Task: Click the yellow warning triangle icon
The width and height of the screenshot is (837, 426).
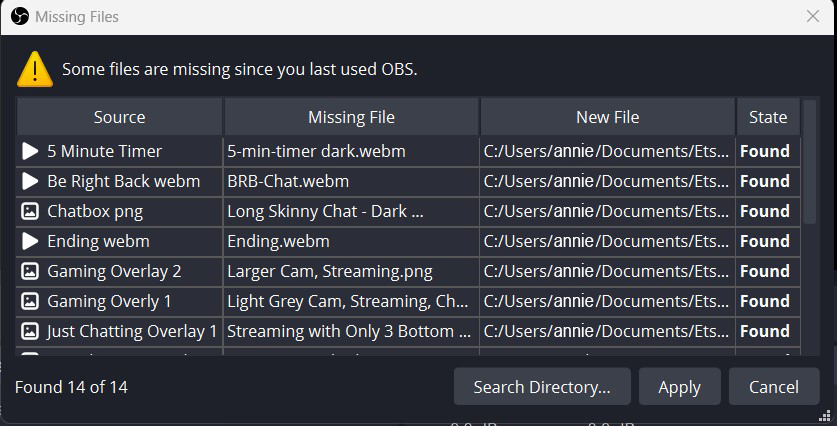Action: click(x=35, y=69)
